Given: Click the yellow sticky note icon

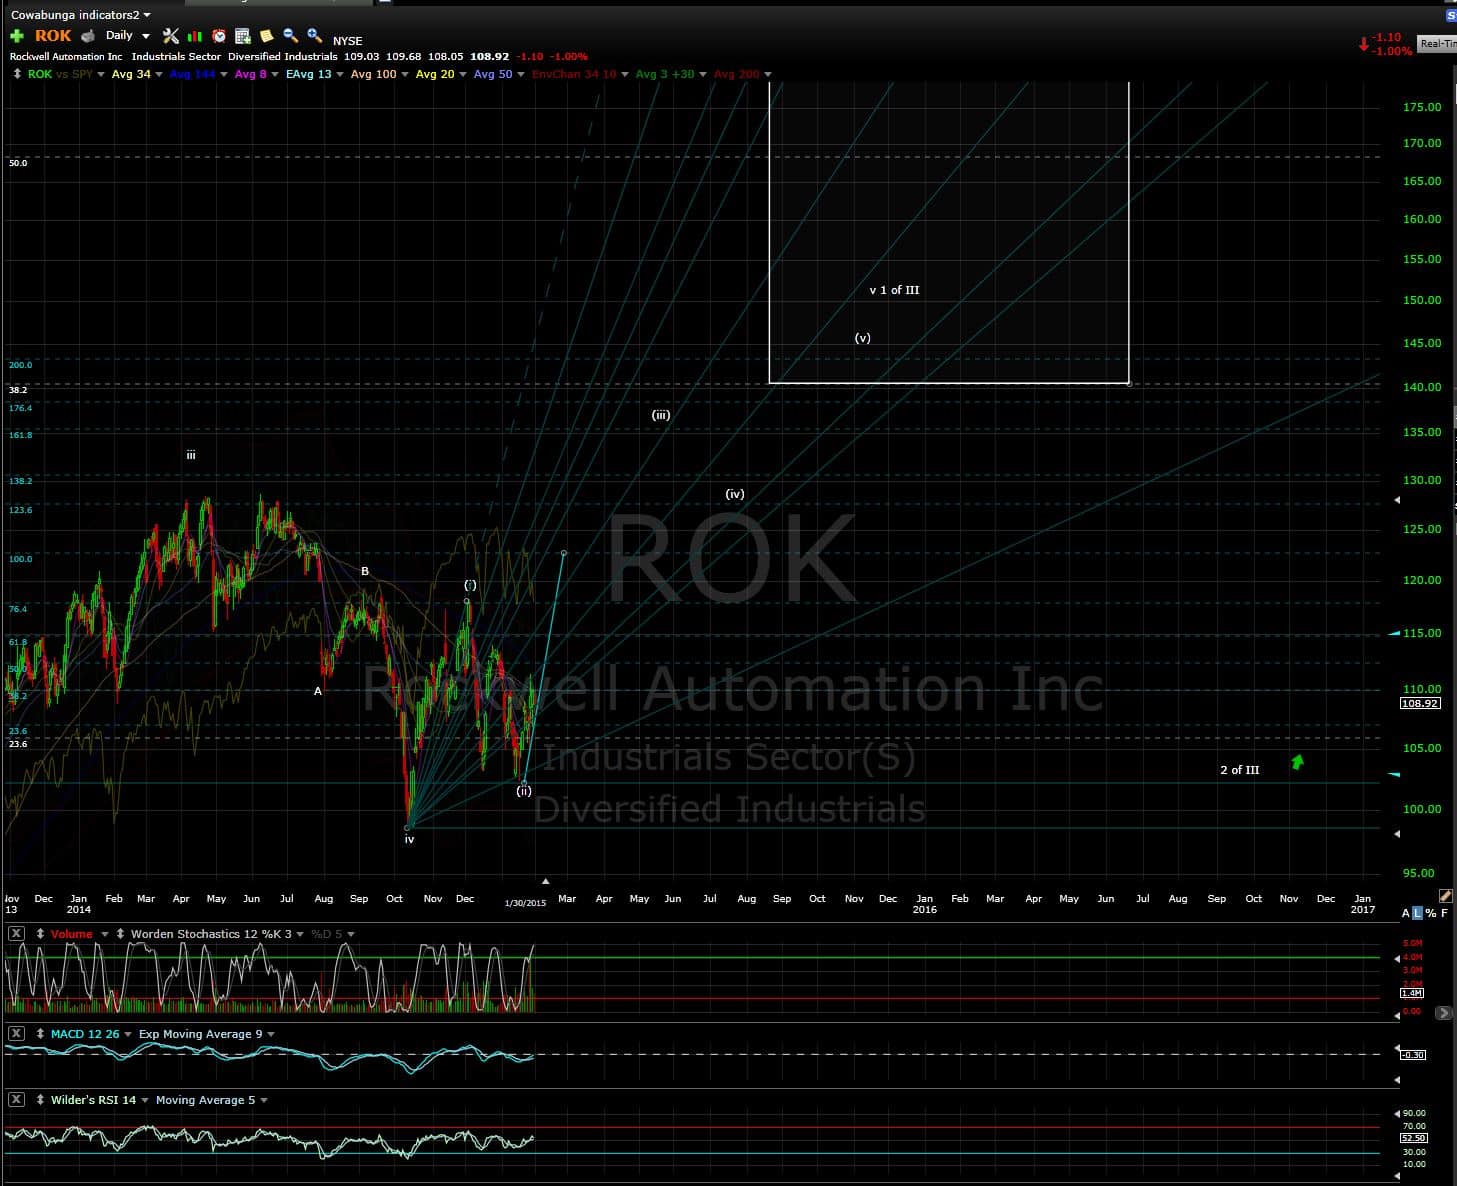Looking at the screenshot, I should pyautogui.click(x=267, y=36).
